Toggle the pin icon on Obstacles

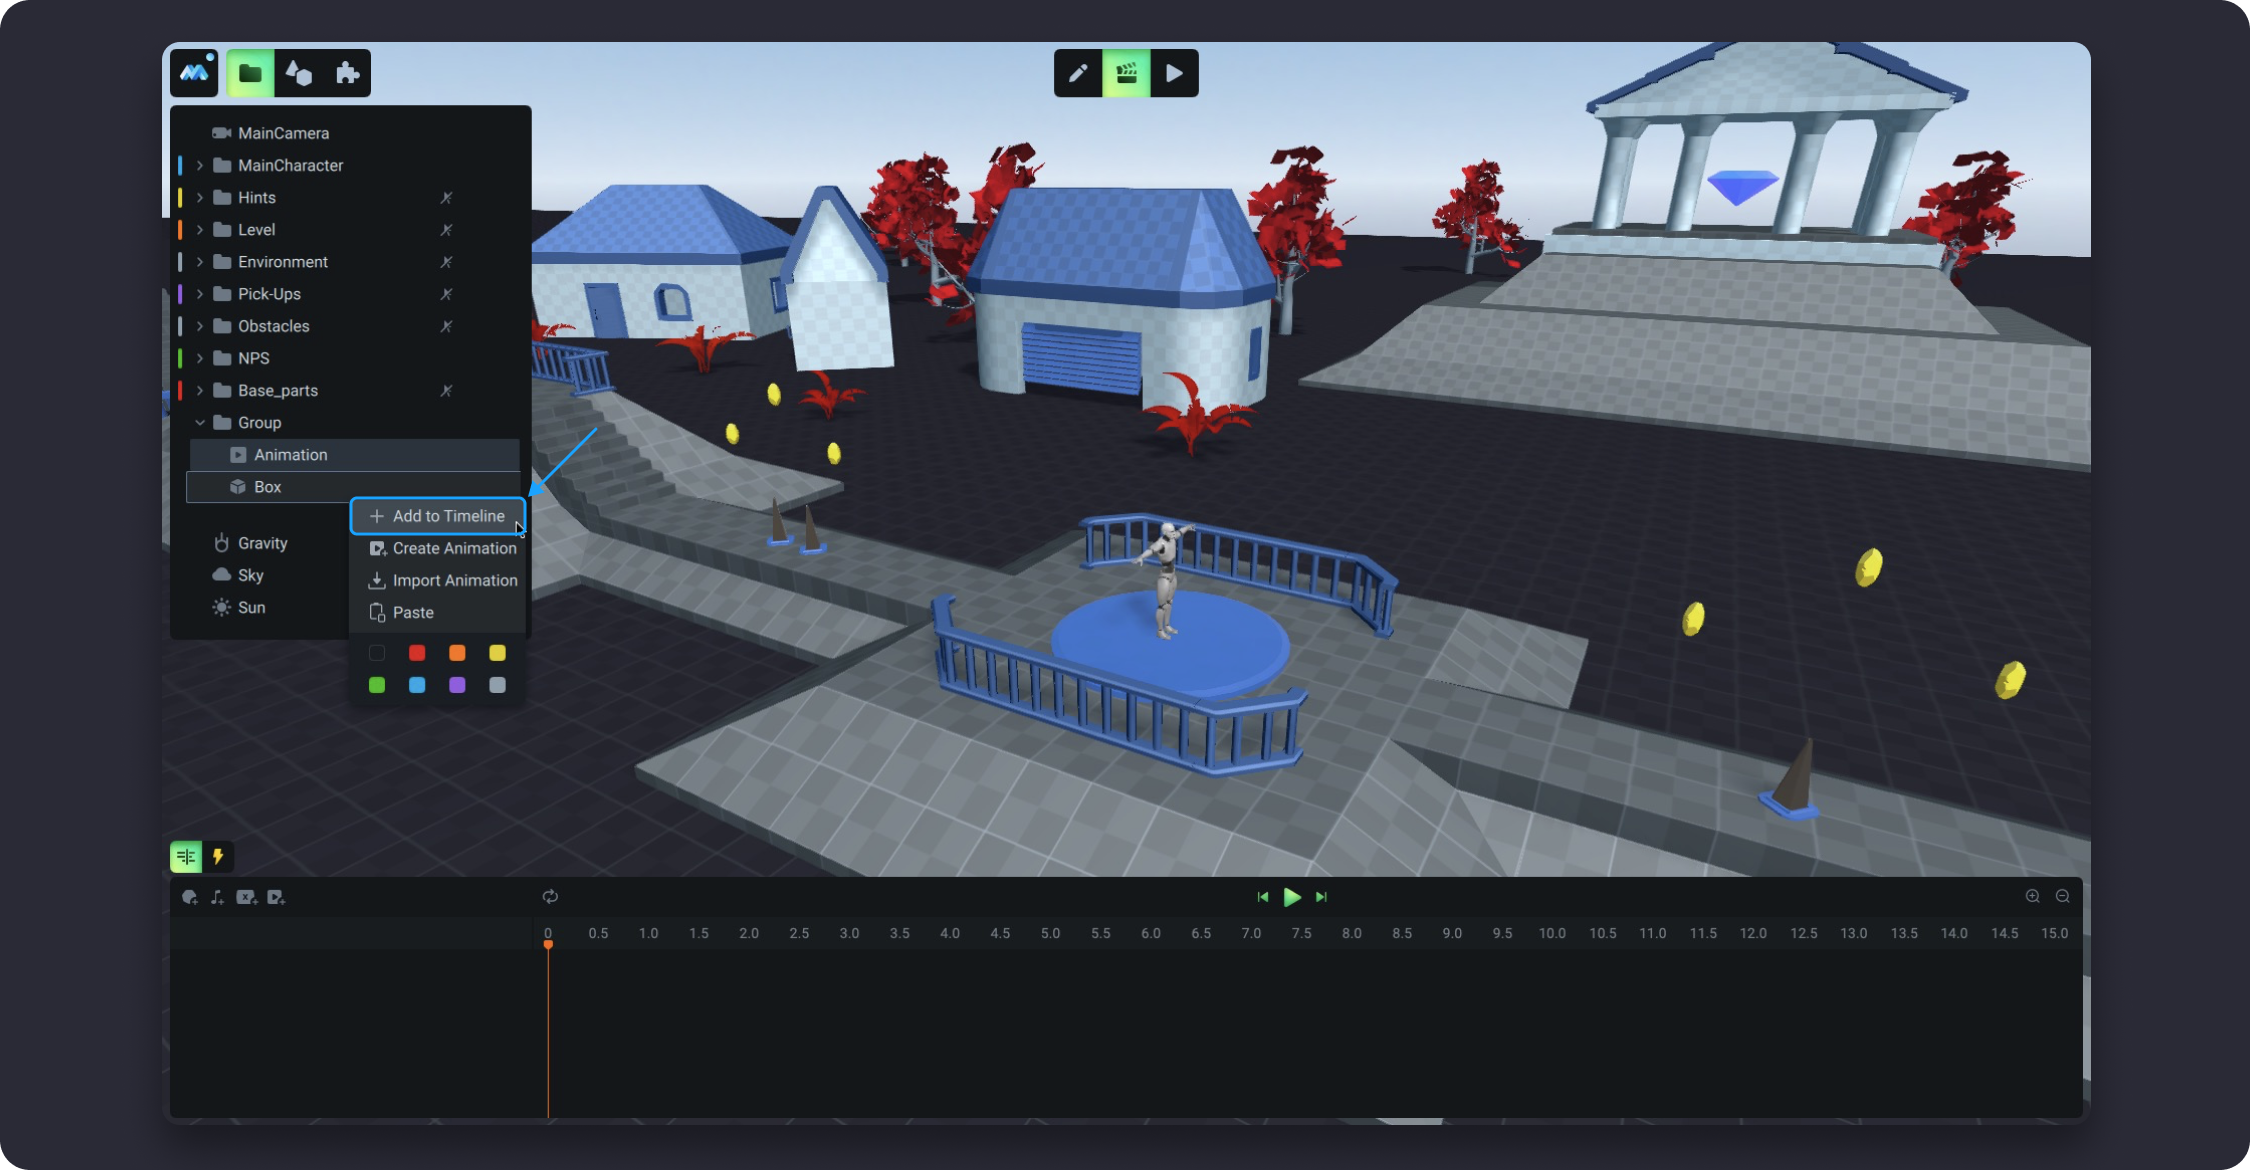click(446, 326)
